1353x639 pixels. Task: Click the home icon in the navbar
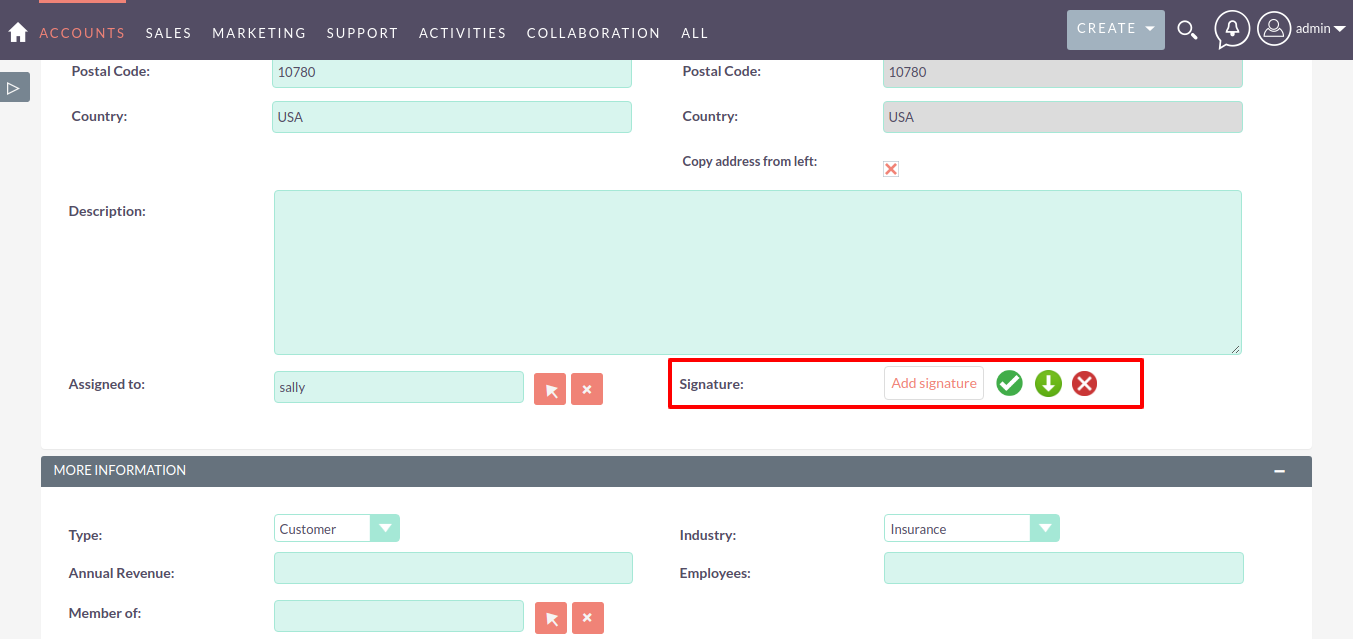16,31
